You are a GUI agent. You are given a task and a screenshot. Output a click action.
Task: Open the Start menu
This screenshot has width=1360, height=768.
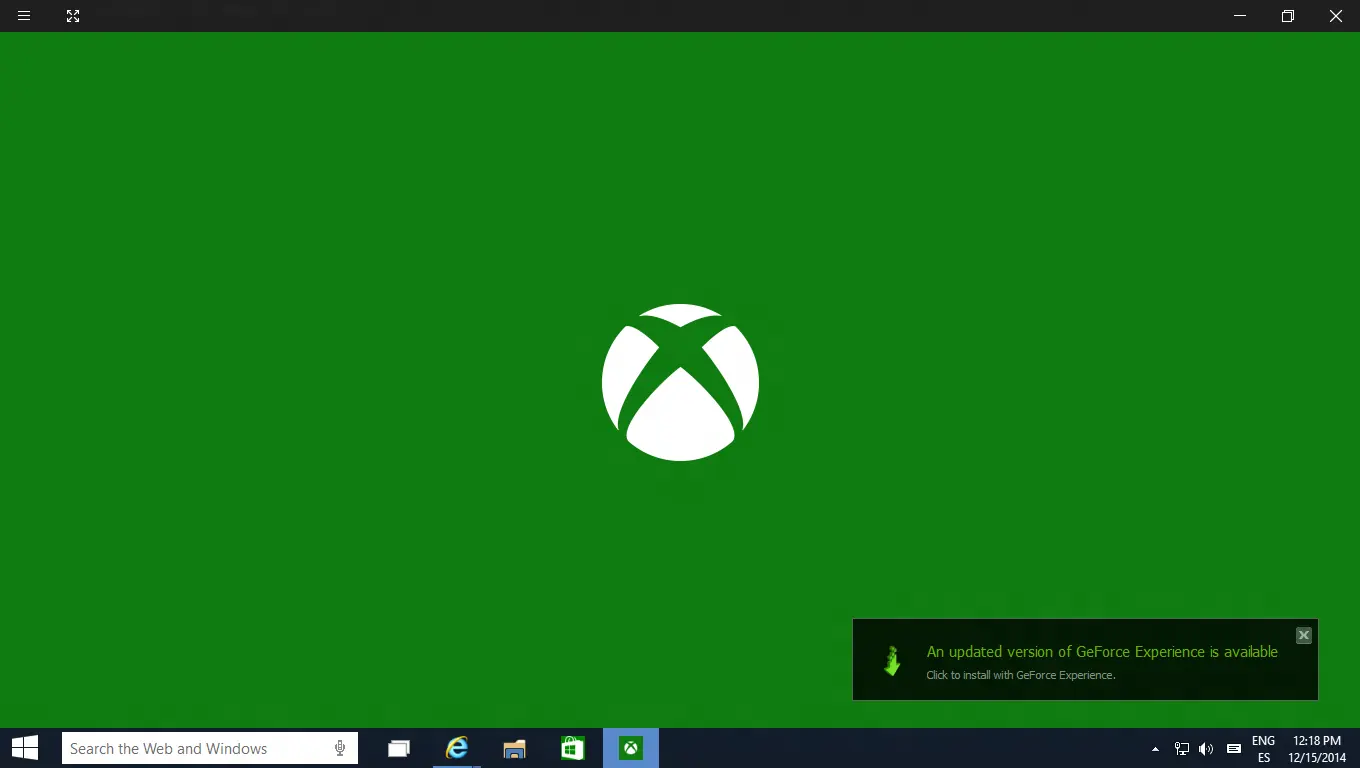tap(23, 748)
